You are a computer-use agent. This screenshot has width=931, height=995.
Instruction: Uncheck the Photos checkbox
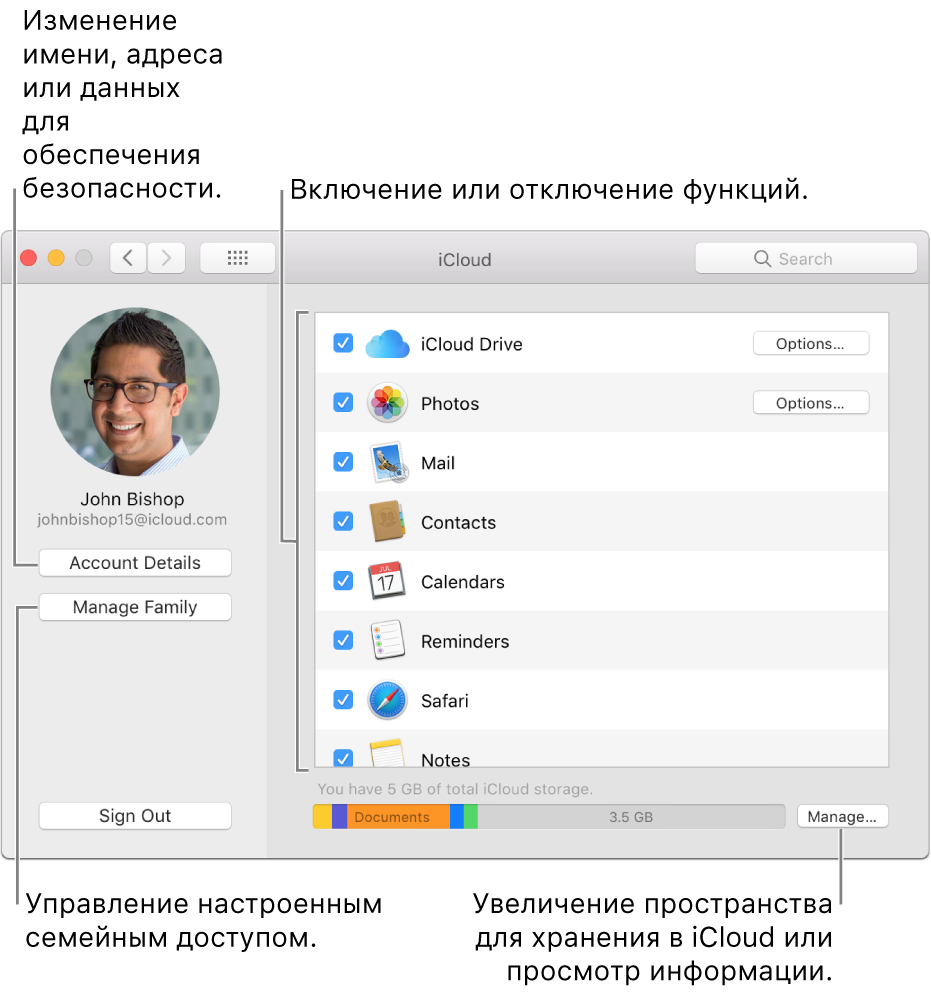point(343,402)
